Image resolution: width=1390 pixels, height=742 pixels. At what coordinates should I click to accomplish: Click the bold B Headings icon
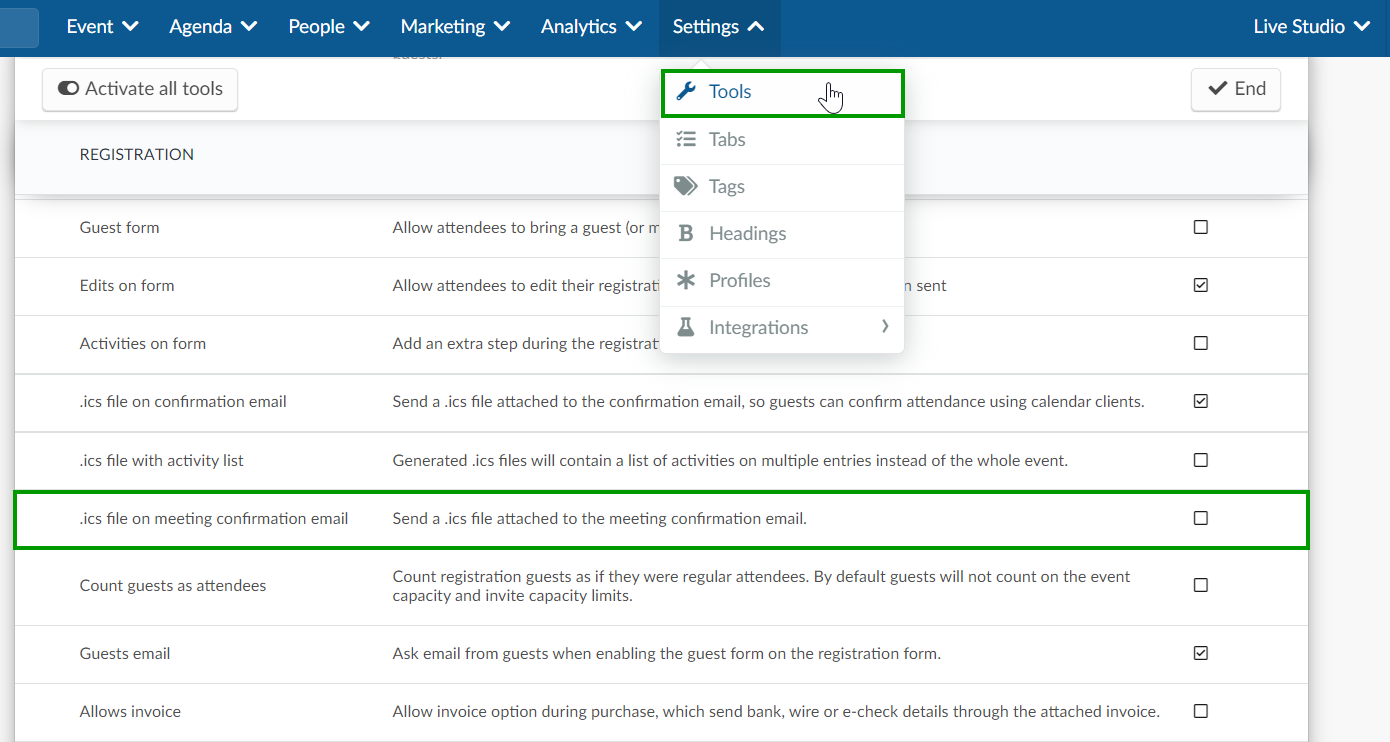click(x=686, y=234)
